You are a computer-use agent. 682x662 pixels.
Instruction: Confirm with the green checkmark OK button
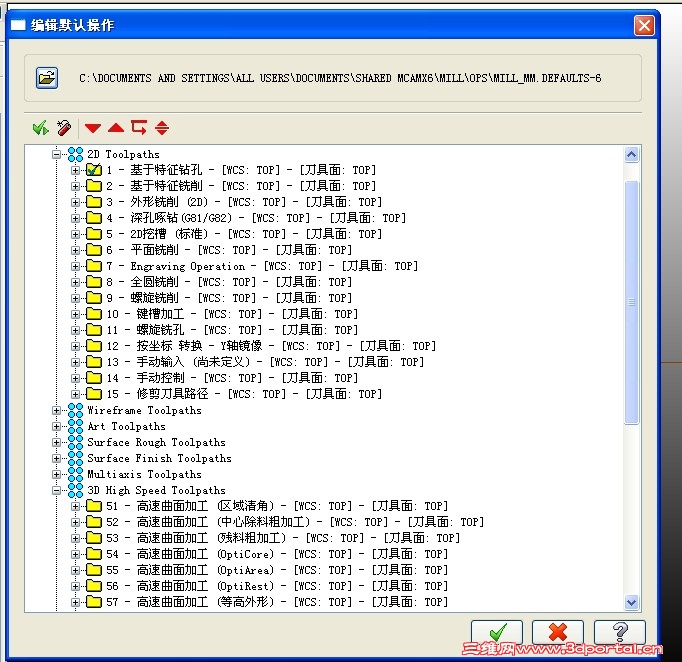tap(497, 632)
